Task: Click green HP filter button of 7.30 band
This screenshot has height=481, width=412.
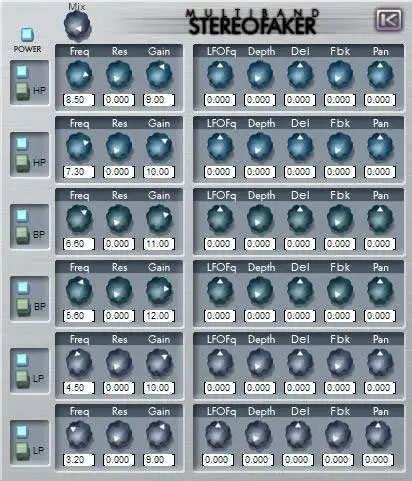Action: 23,163
